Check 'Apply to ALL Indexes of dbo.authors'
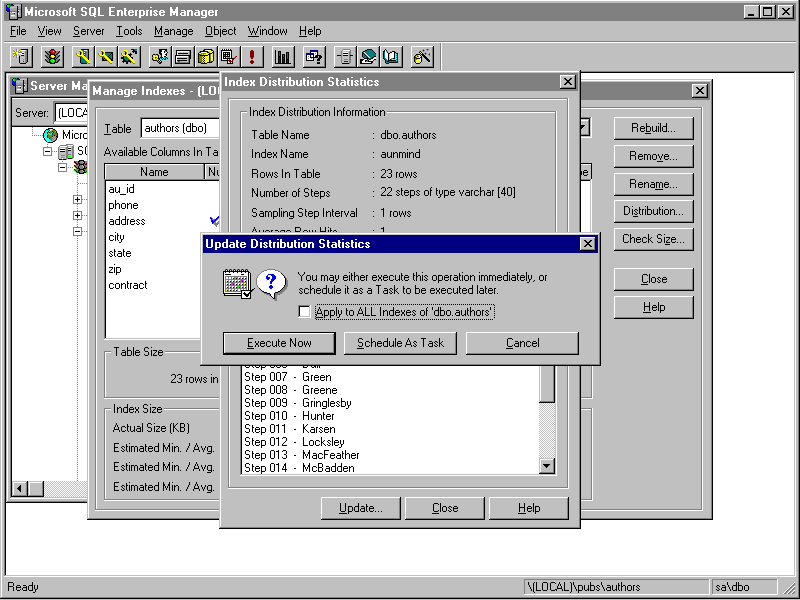800x600 pixels. 304,312
